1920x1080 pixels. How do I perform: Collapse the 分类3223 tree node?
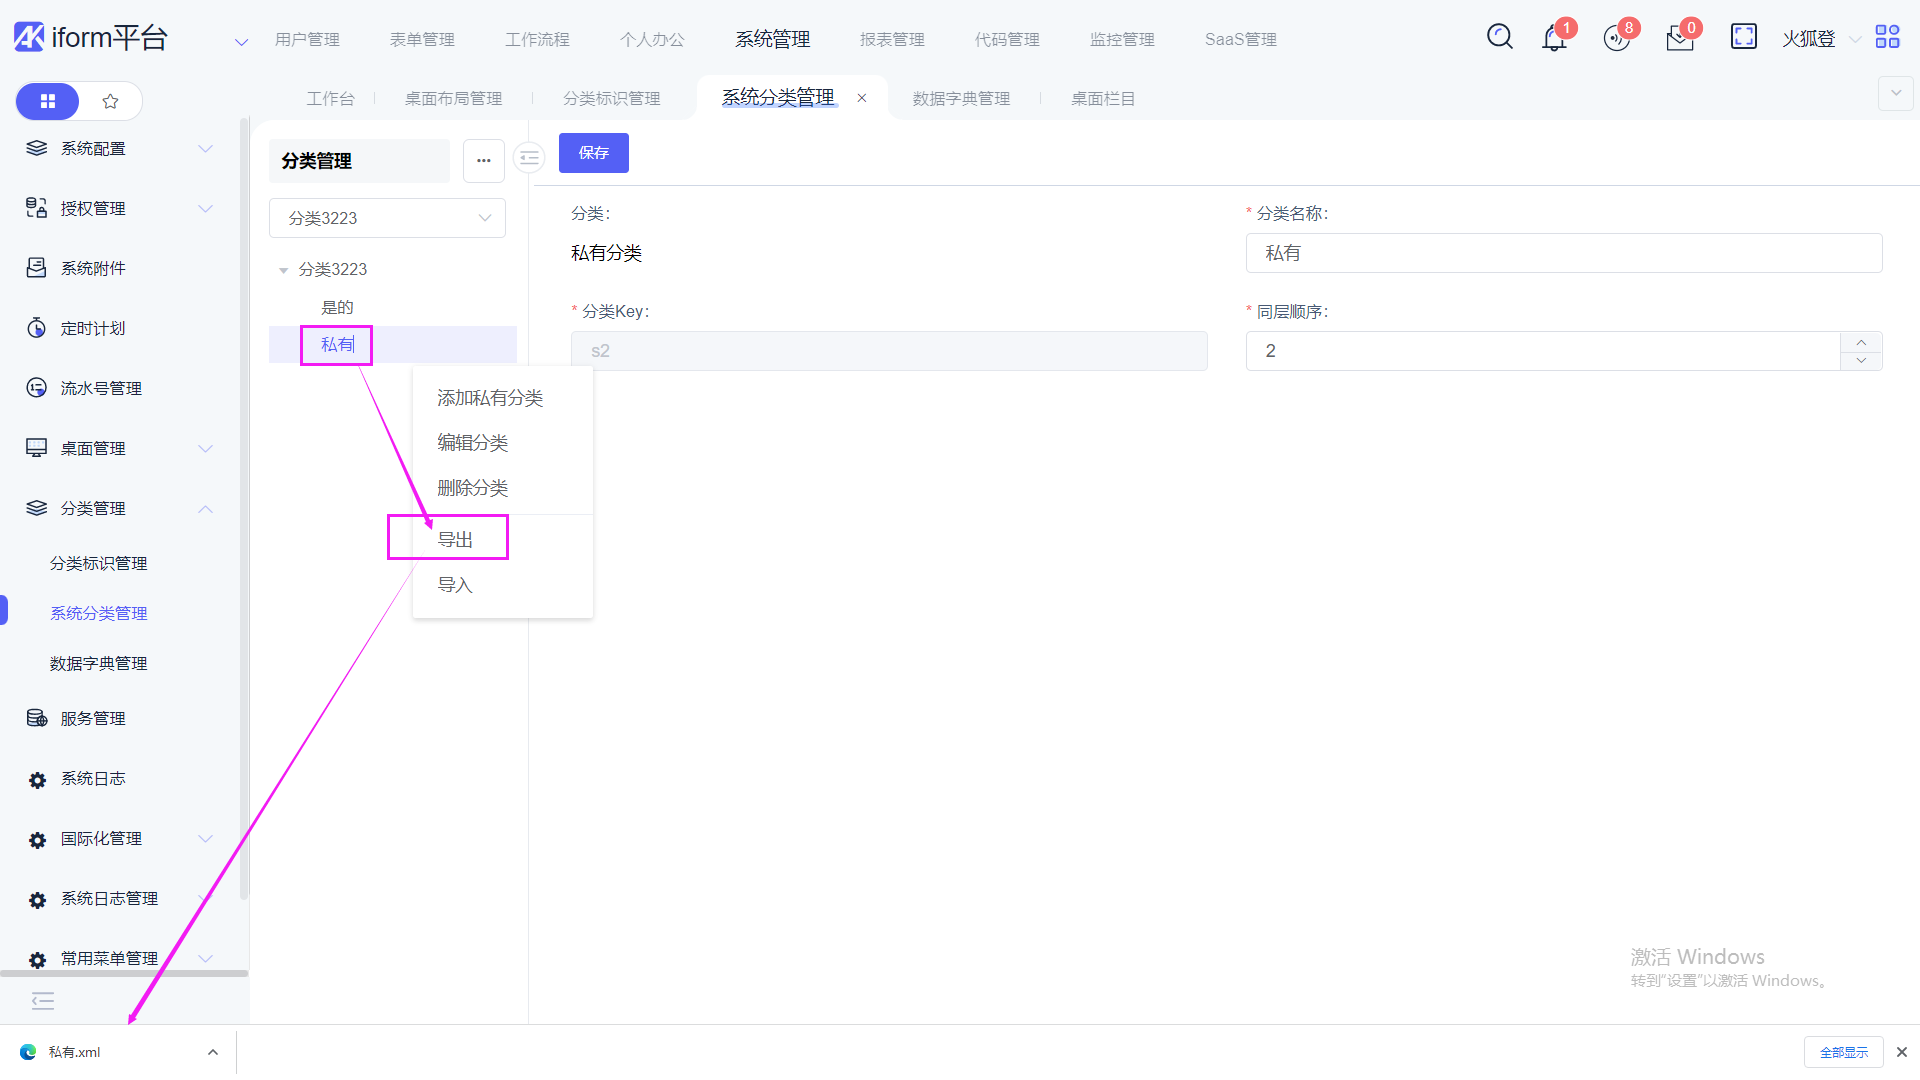pos(283,270)
